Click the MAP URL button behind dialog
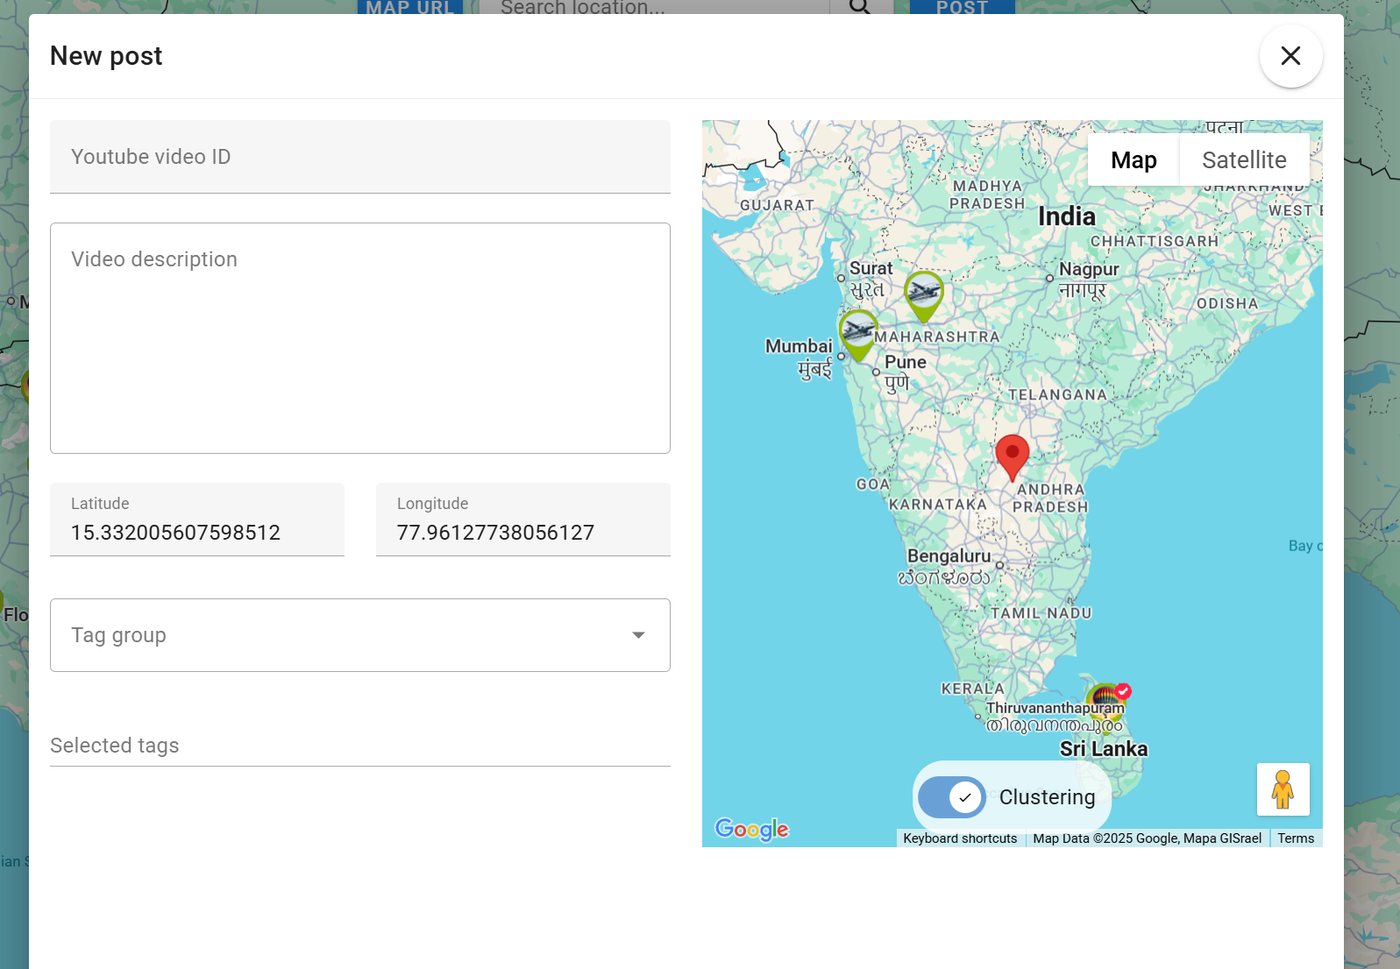Image resolution: width=1400 pixels, height=969 pixels. click(x=410, y=7)
